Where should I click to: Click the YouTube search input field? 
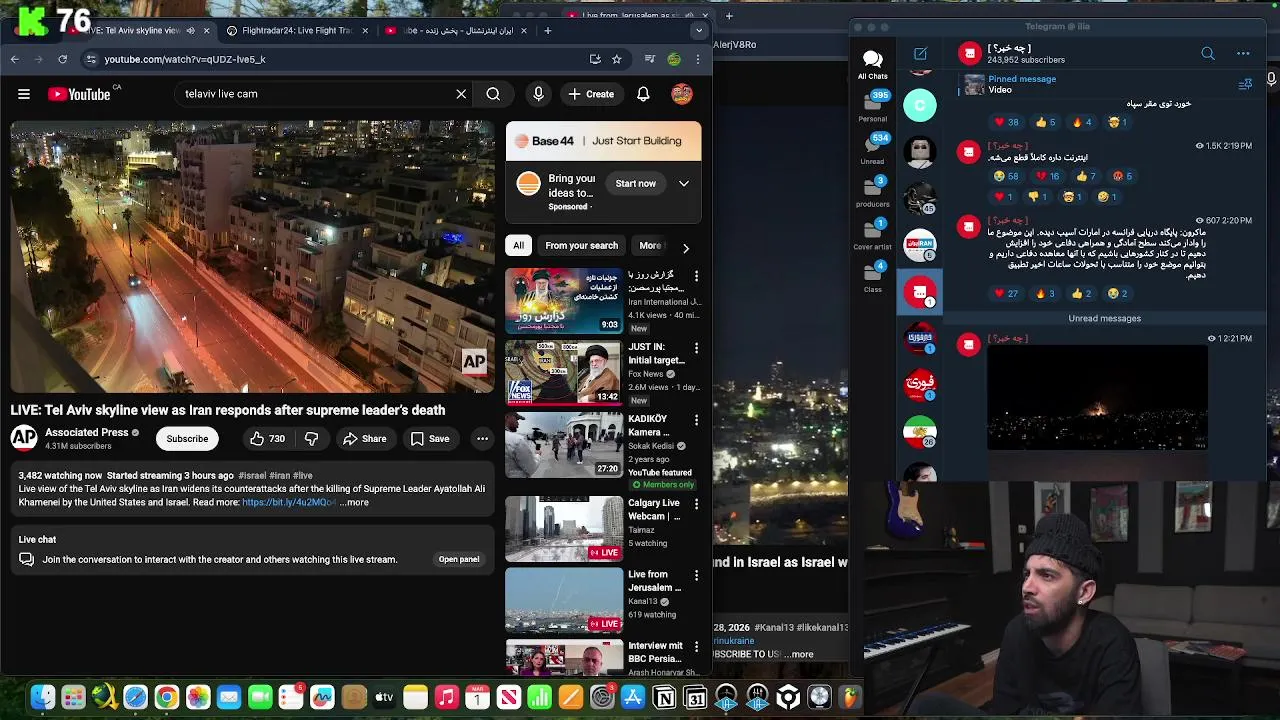click(x=312, y=94)
